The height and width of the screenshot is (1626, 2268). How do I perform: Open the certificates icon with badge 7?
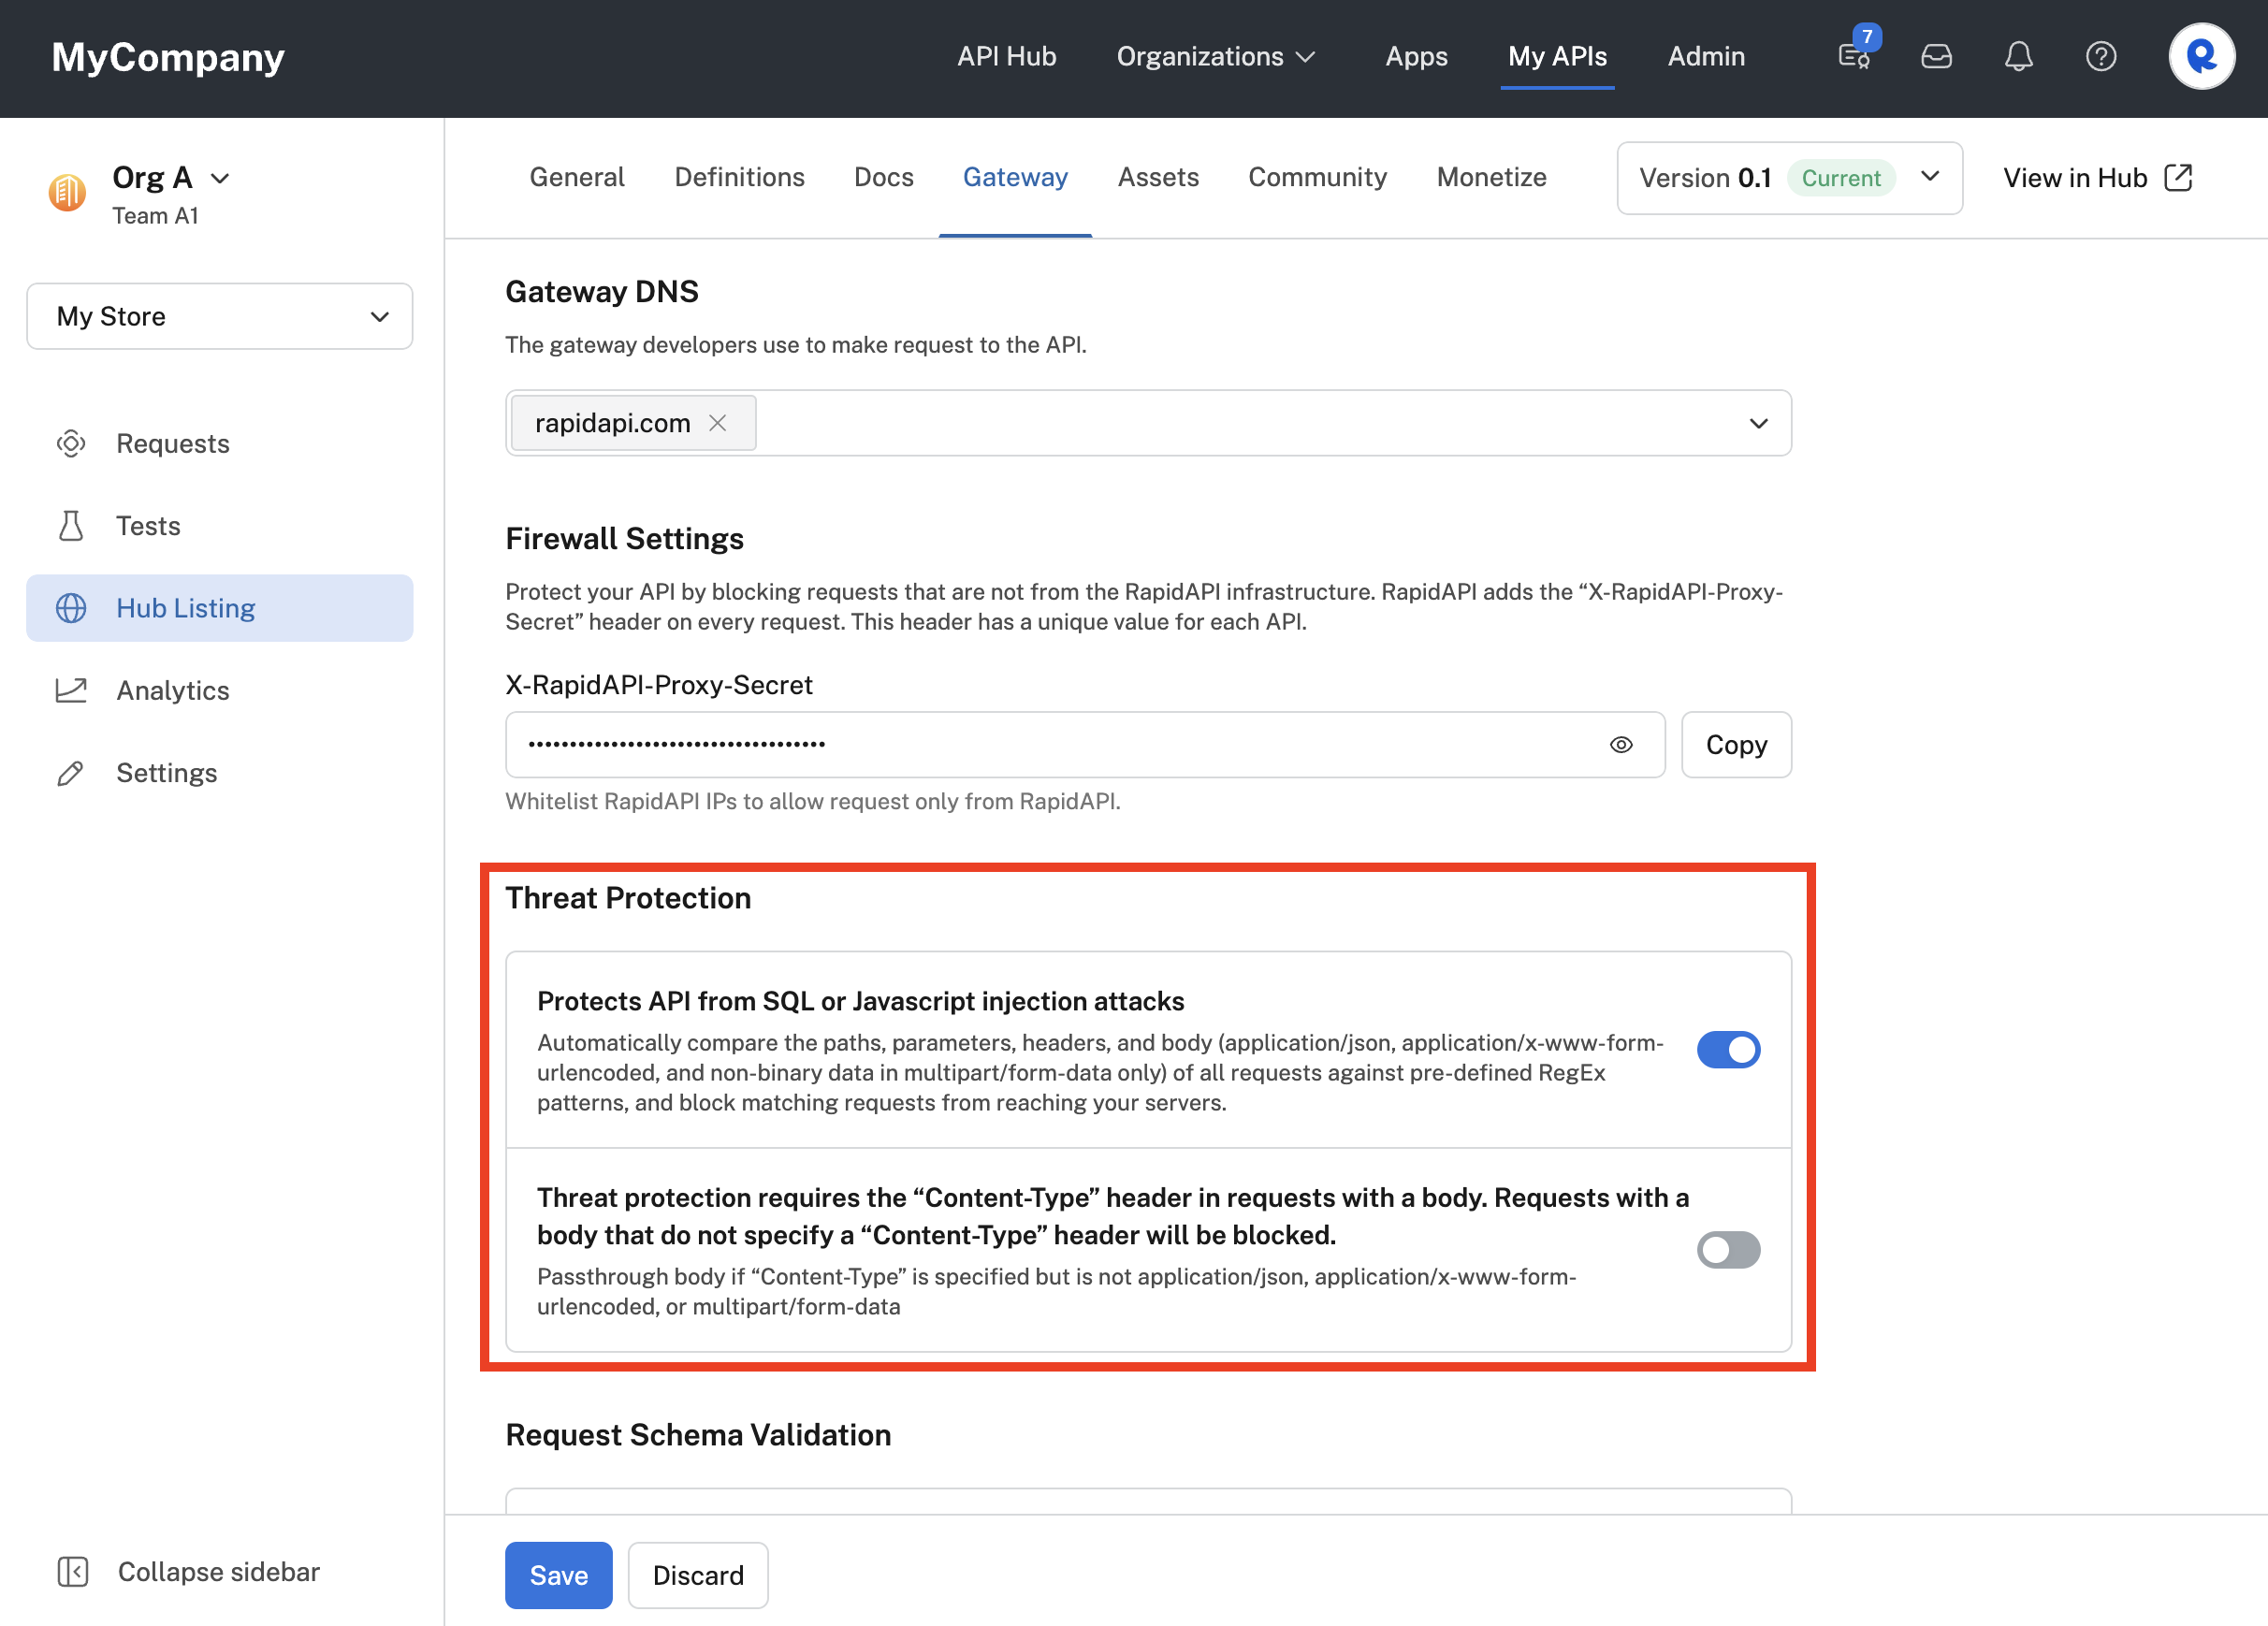(x=1856, y=55)
